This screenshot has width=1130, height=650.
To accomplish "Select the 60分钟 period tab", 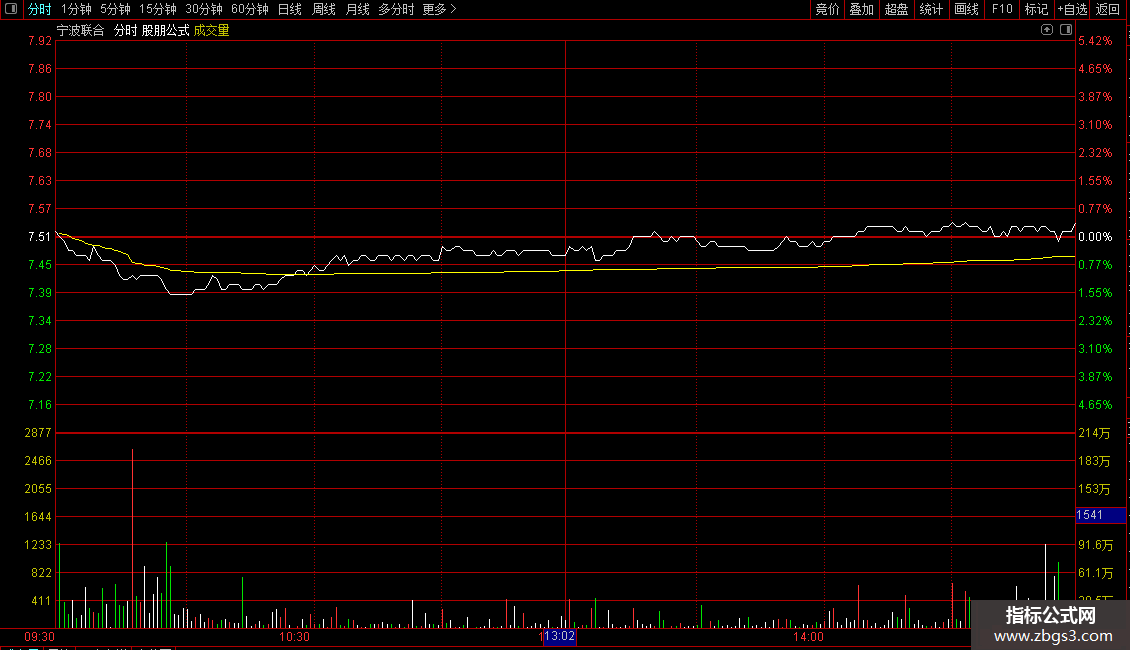I will (250, 9).
